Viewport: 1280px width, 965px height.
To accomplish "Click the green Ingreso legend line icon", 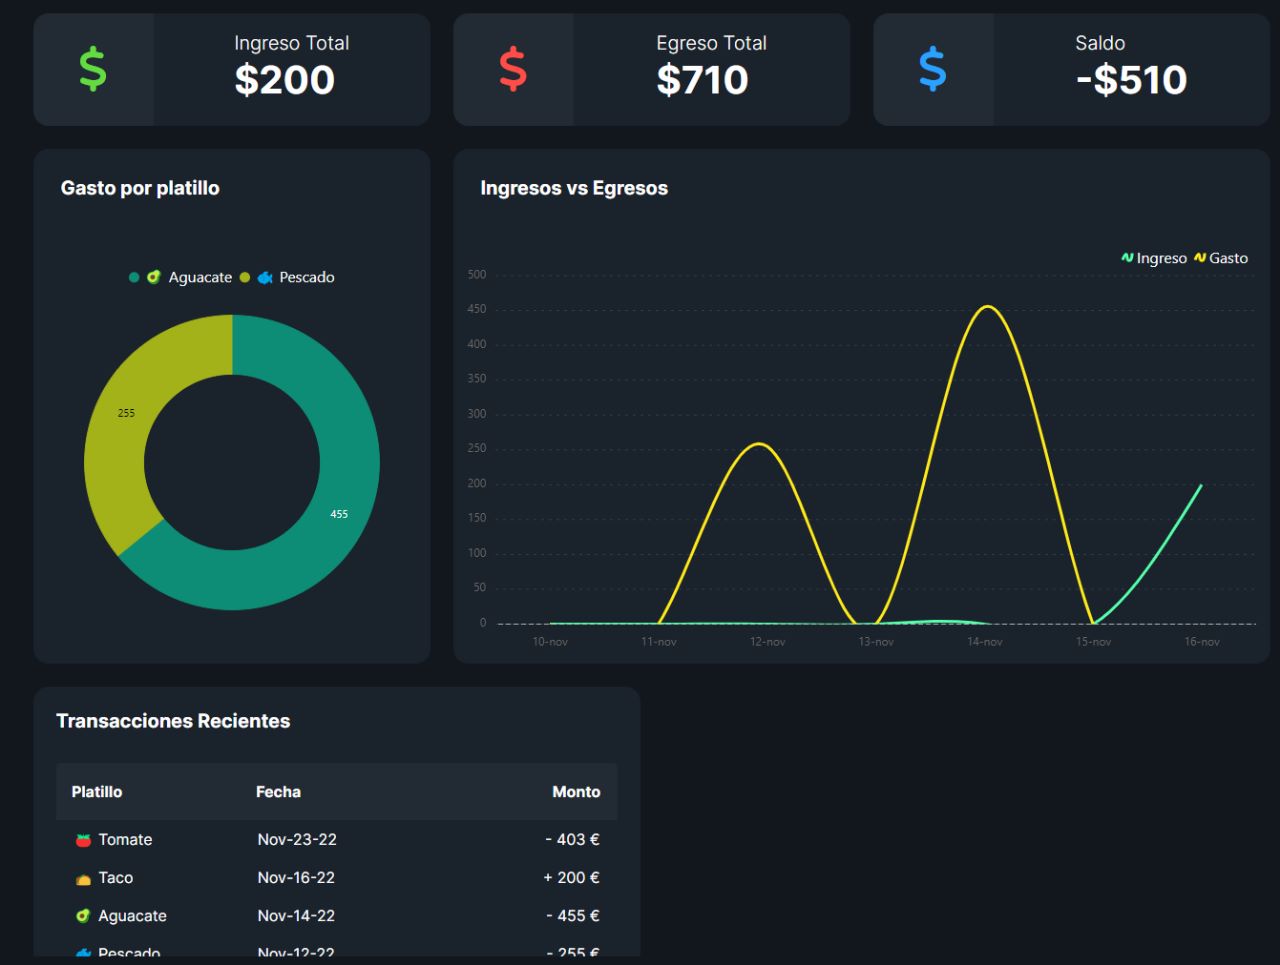I will [x=1127, y=258].
